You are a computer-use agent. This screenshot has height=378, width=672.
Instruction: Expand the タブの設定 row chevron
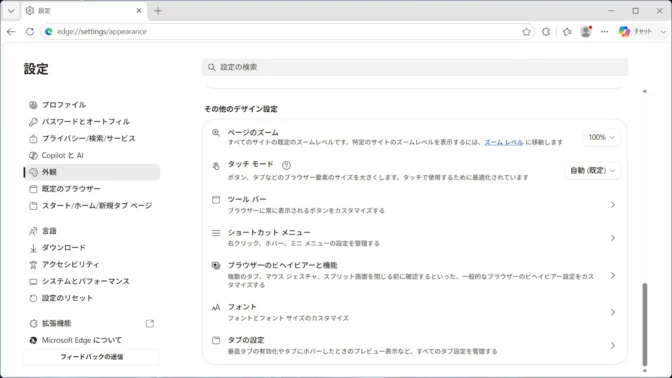[613, 345]
